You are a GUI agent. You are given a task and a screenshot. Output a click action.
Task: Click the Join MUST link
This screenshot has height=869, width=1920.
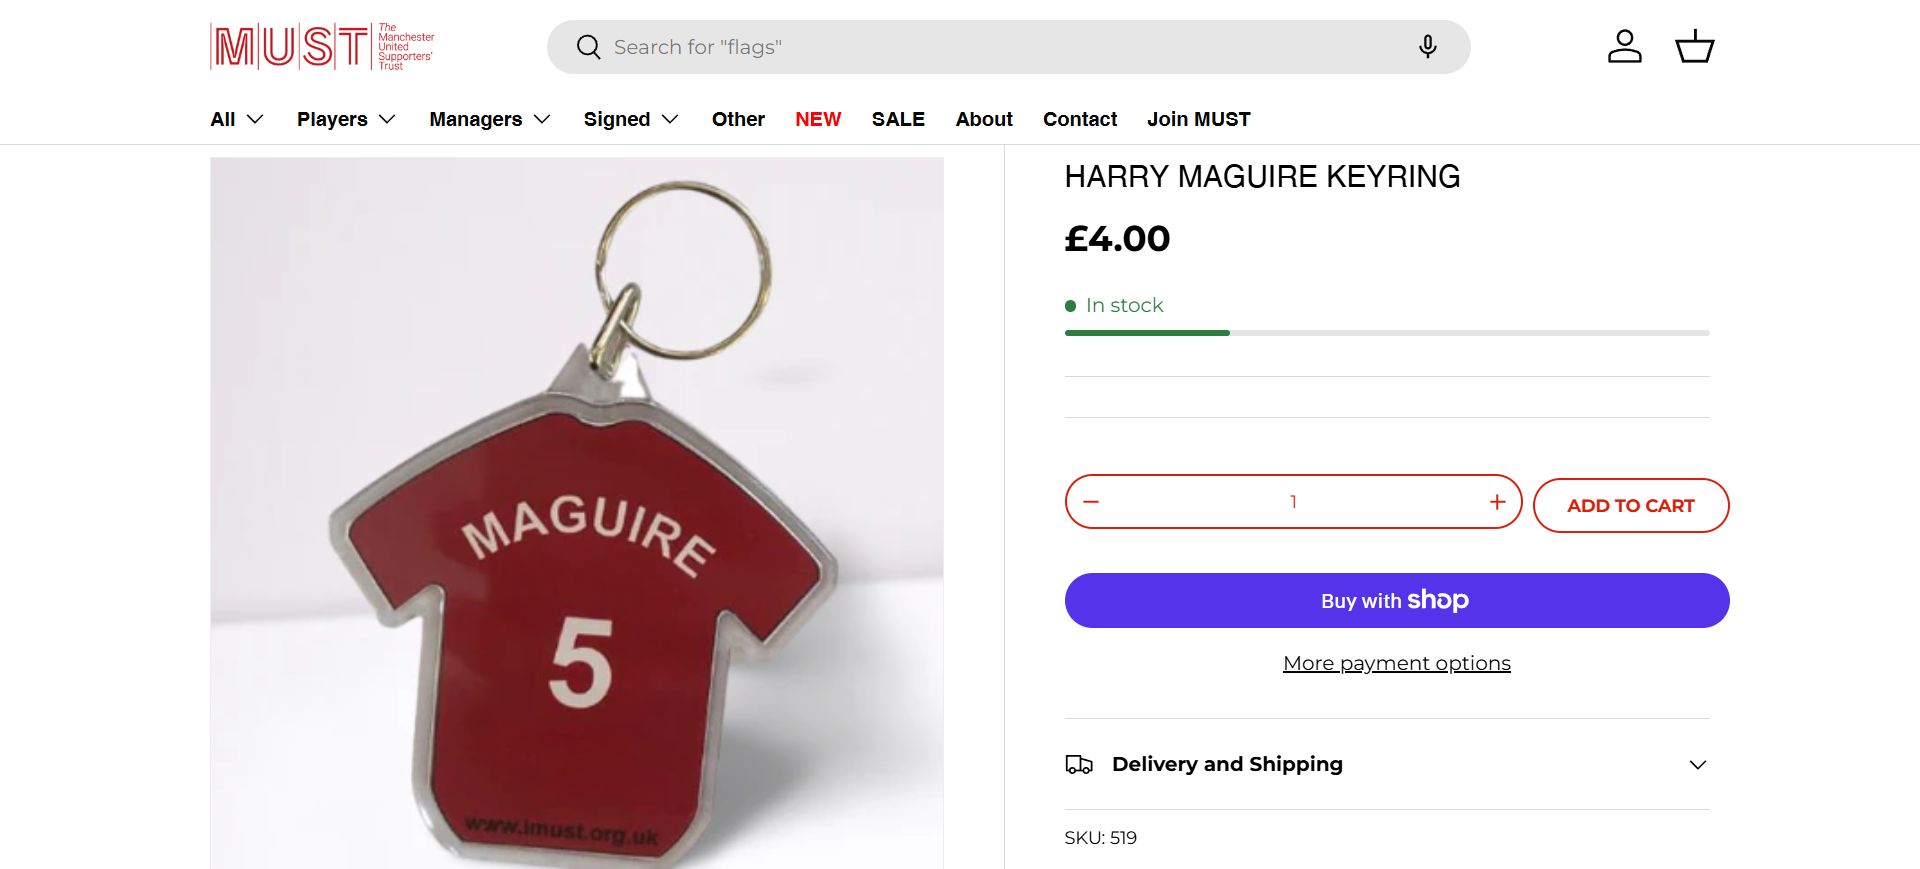pos(1198,119)
